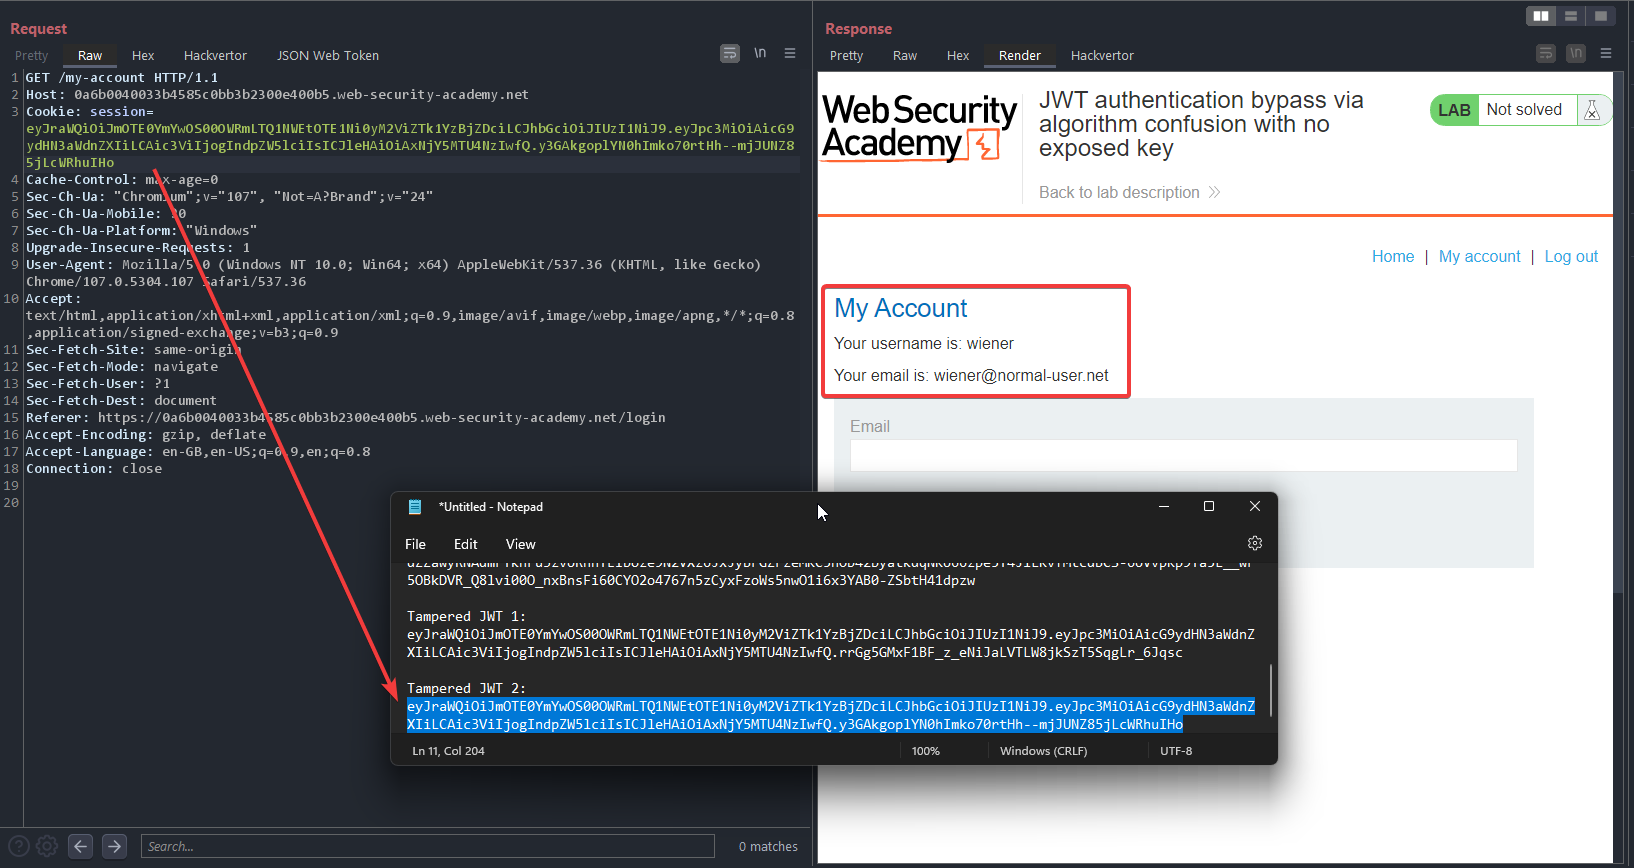Select top-bottom split layout icon
The image size is (1634, 868).
(x=1571, y=16)
